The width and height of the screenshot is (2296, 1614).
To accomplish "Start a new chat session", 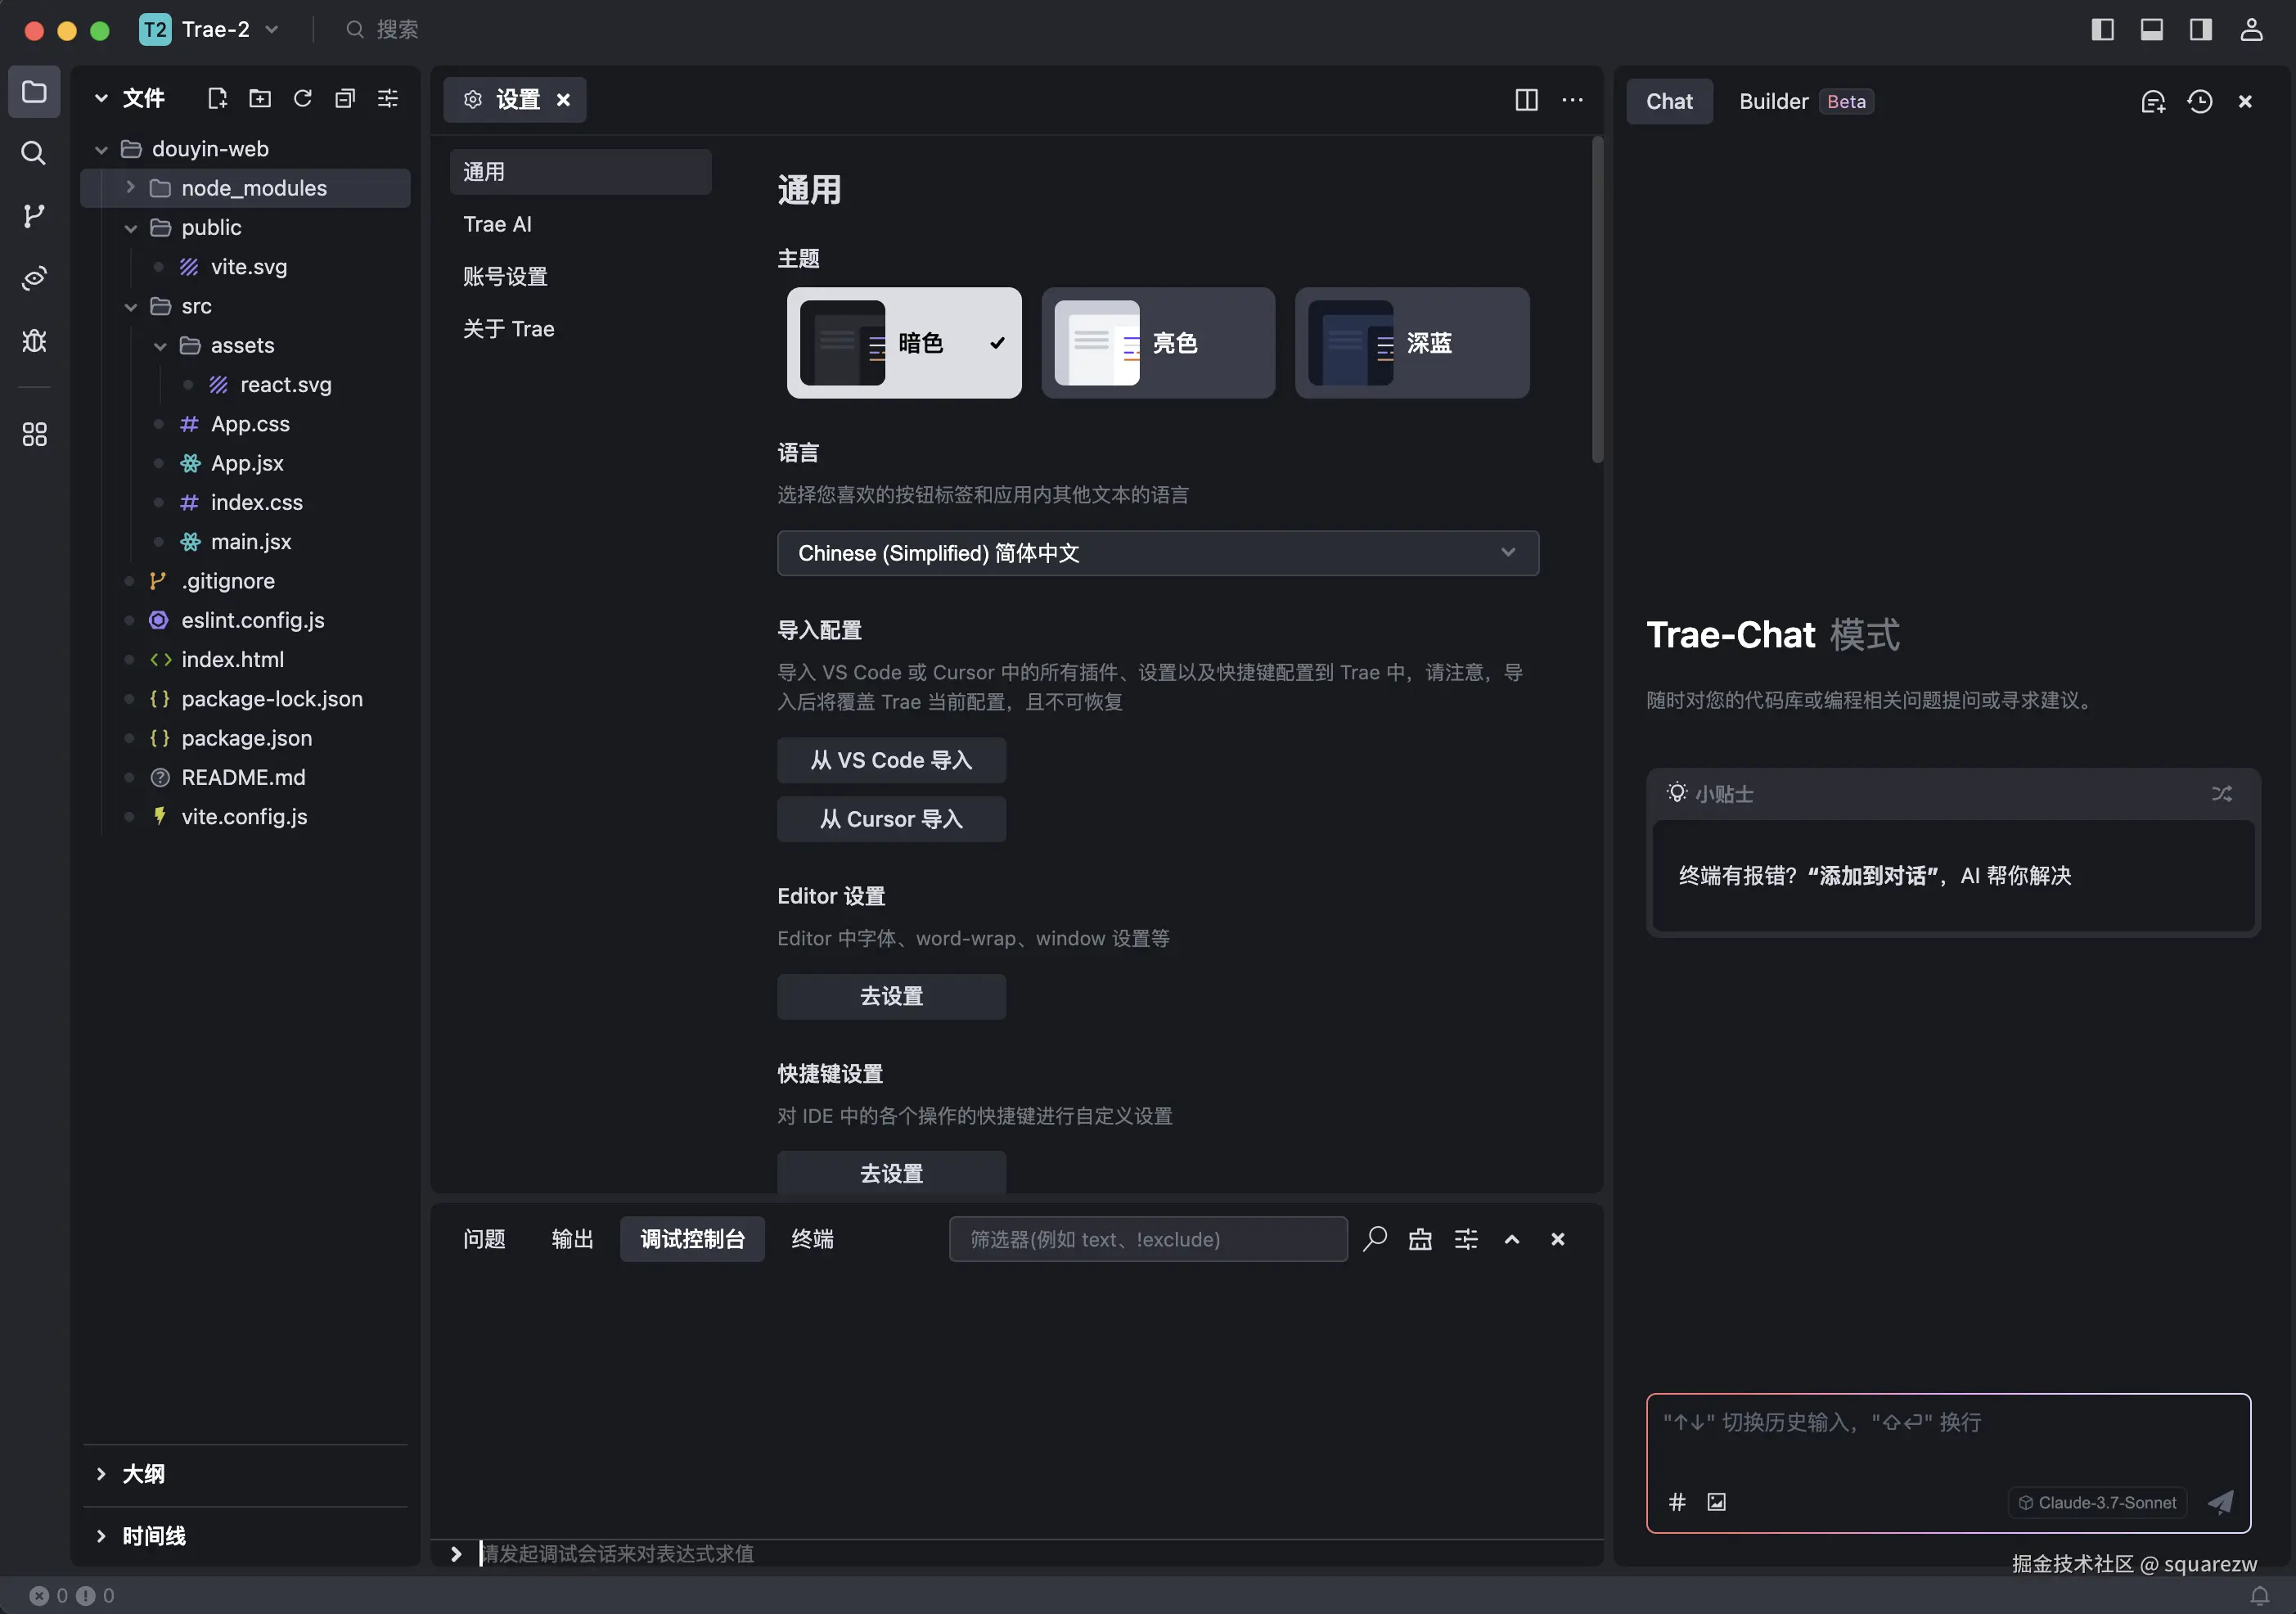I will (2152, 101).
